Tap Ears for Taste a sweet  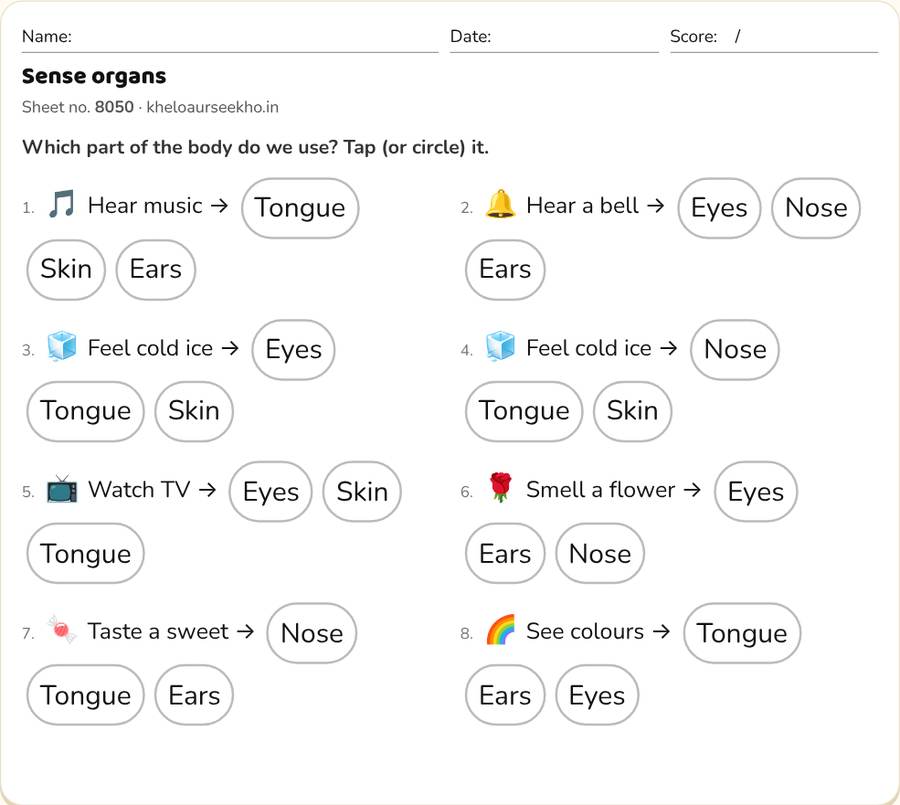click(194, 695)
